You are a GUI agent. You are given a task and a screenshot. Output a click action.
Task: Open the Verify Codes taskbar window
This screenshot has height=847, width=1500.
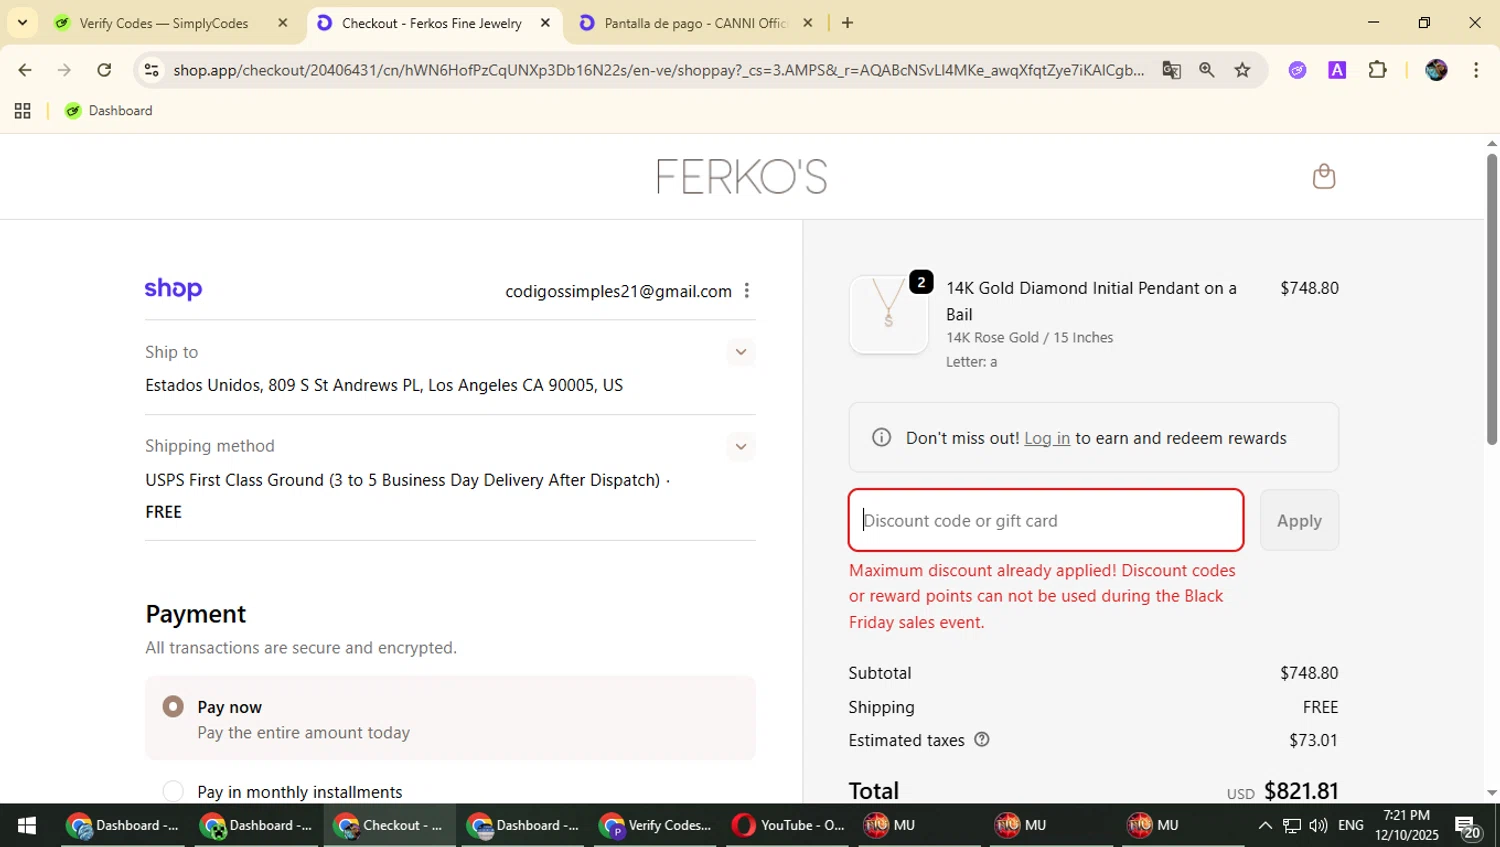(657, 825)
